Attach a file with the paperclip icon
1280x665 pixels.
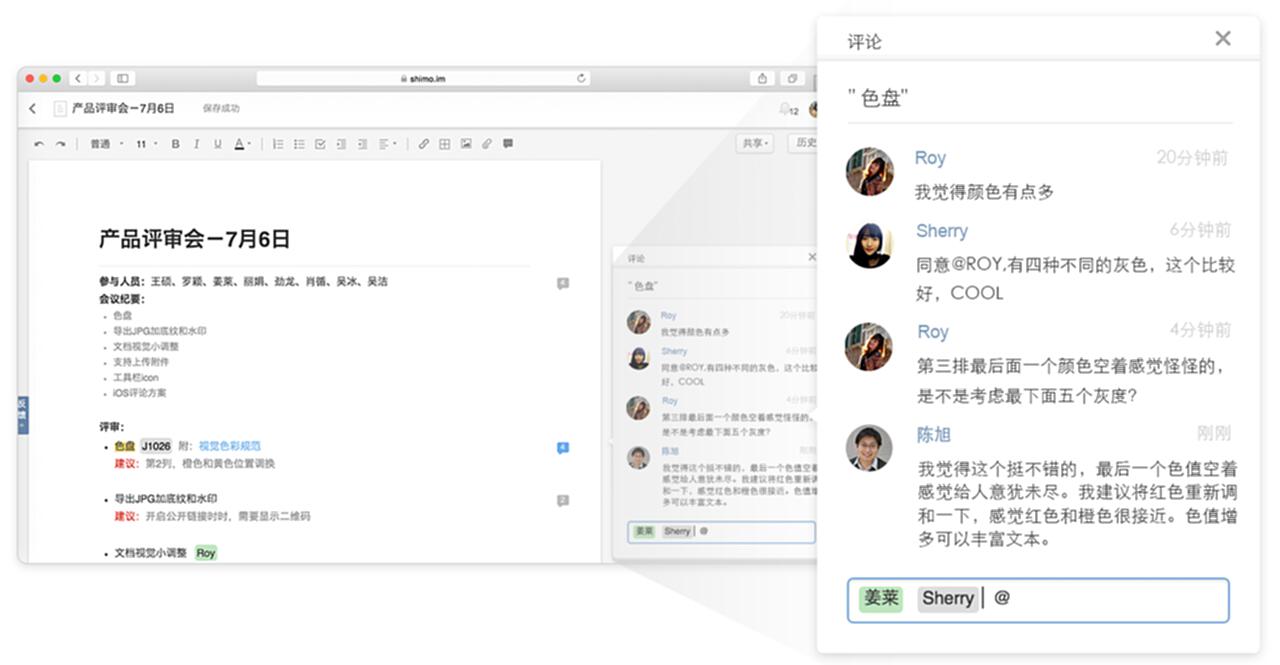487,144
